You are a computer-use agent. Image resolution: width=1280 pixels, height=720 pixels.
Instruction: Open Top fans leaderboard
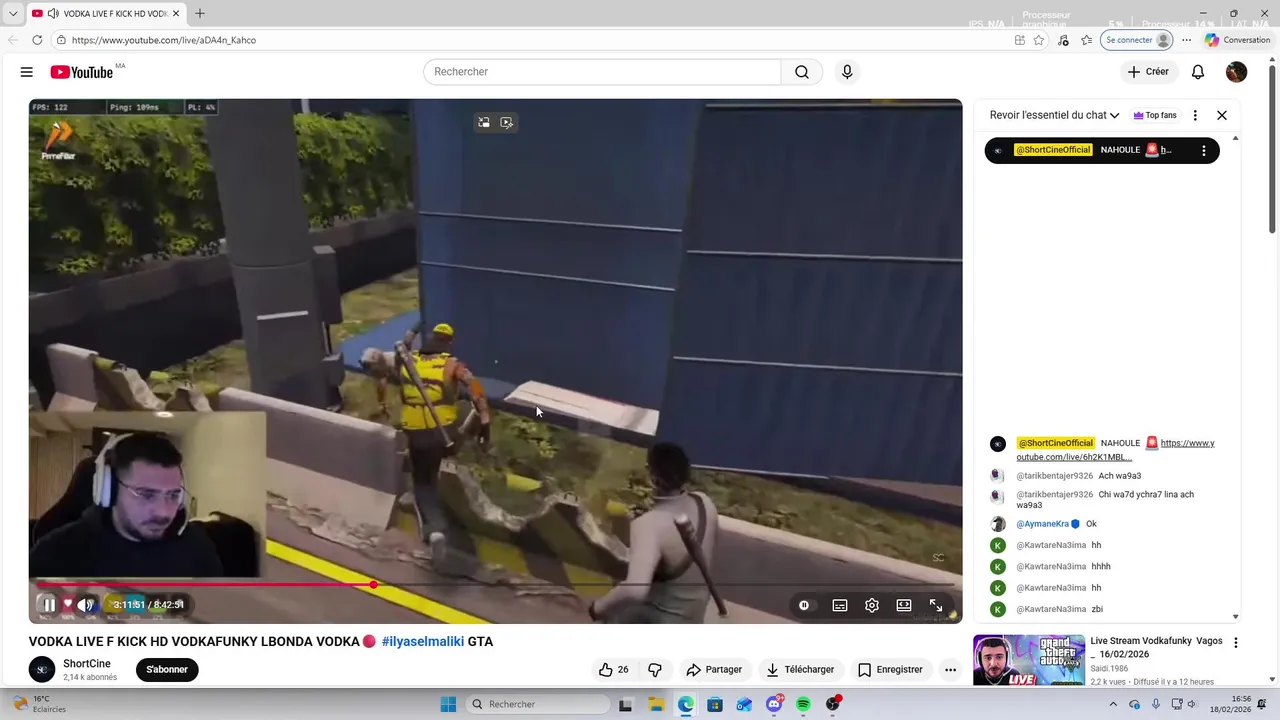(x=1155, y=115)
